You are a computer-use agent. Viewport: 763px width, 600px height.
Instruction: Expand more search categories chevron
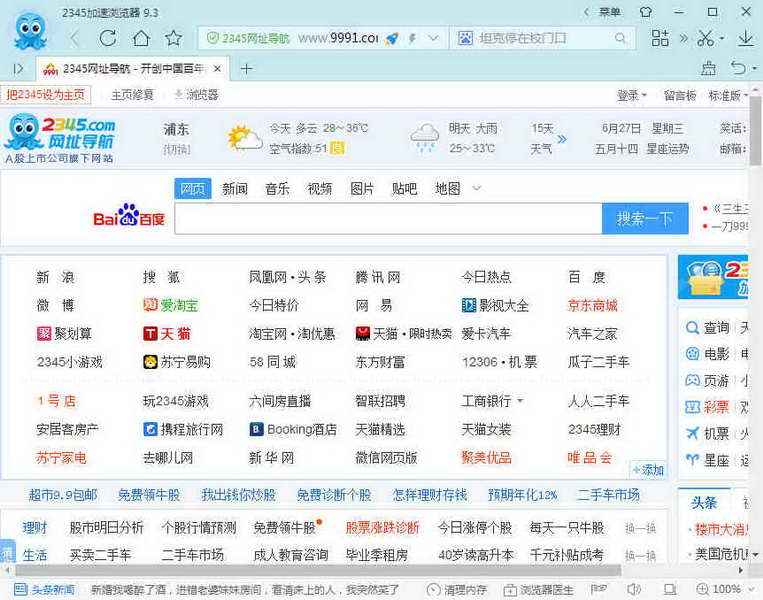pyautogui.click(x=477, y=188)
